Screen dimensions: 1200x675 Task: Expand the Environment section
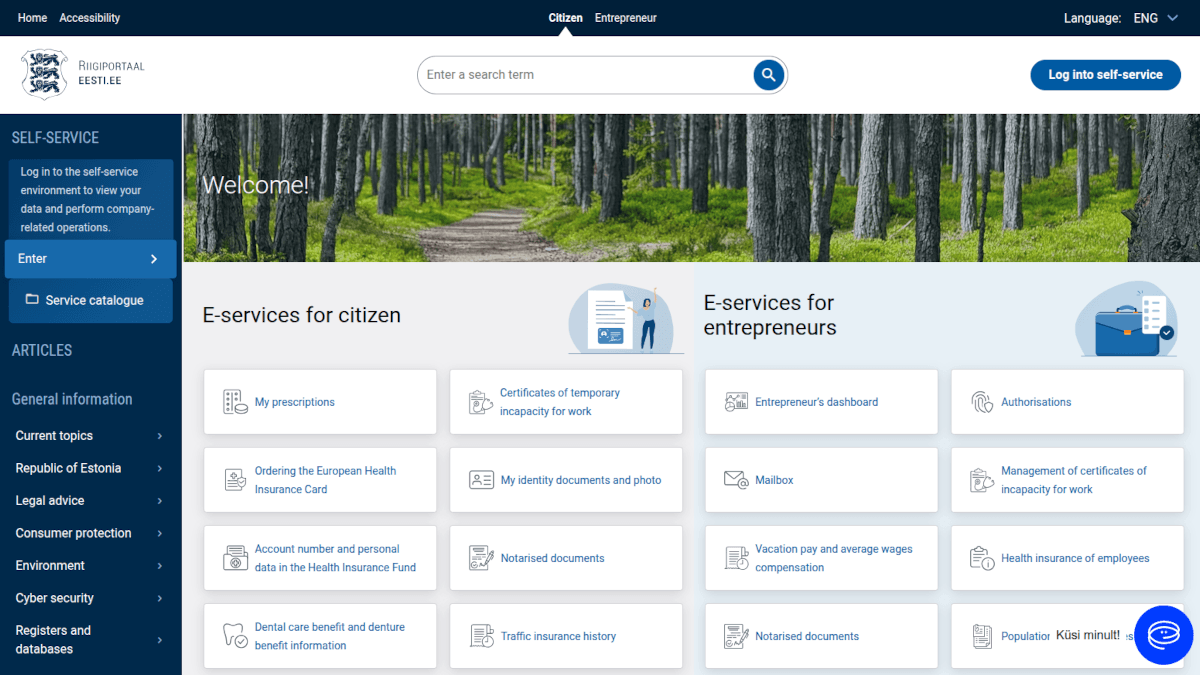[x=91, y=566]
